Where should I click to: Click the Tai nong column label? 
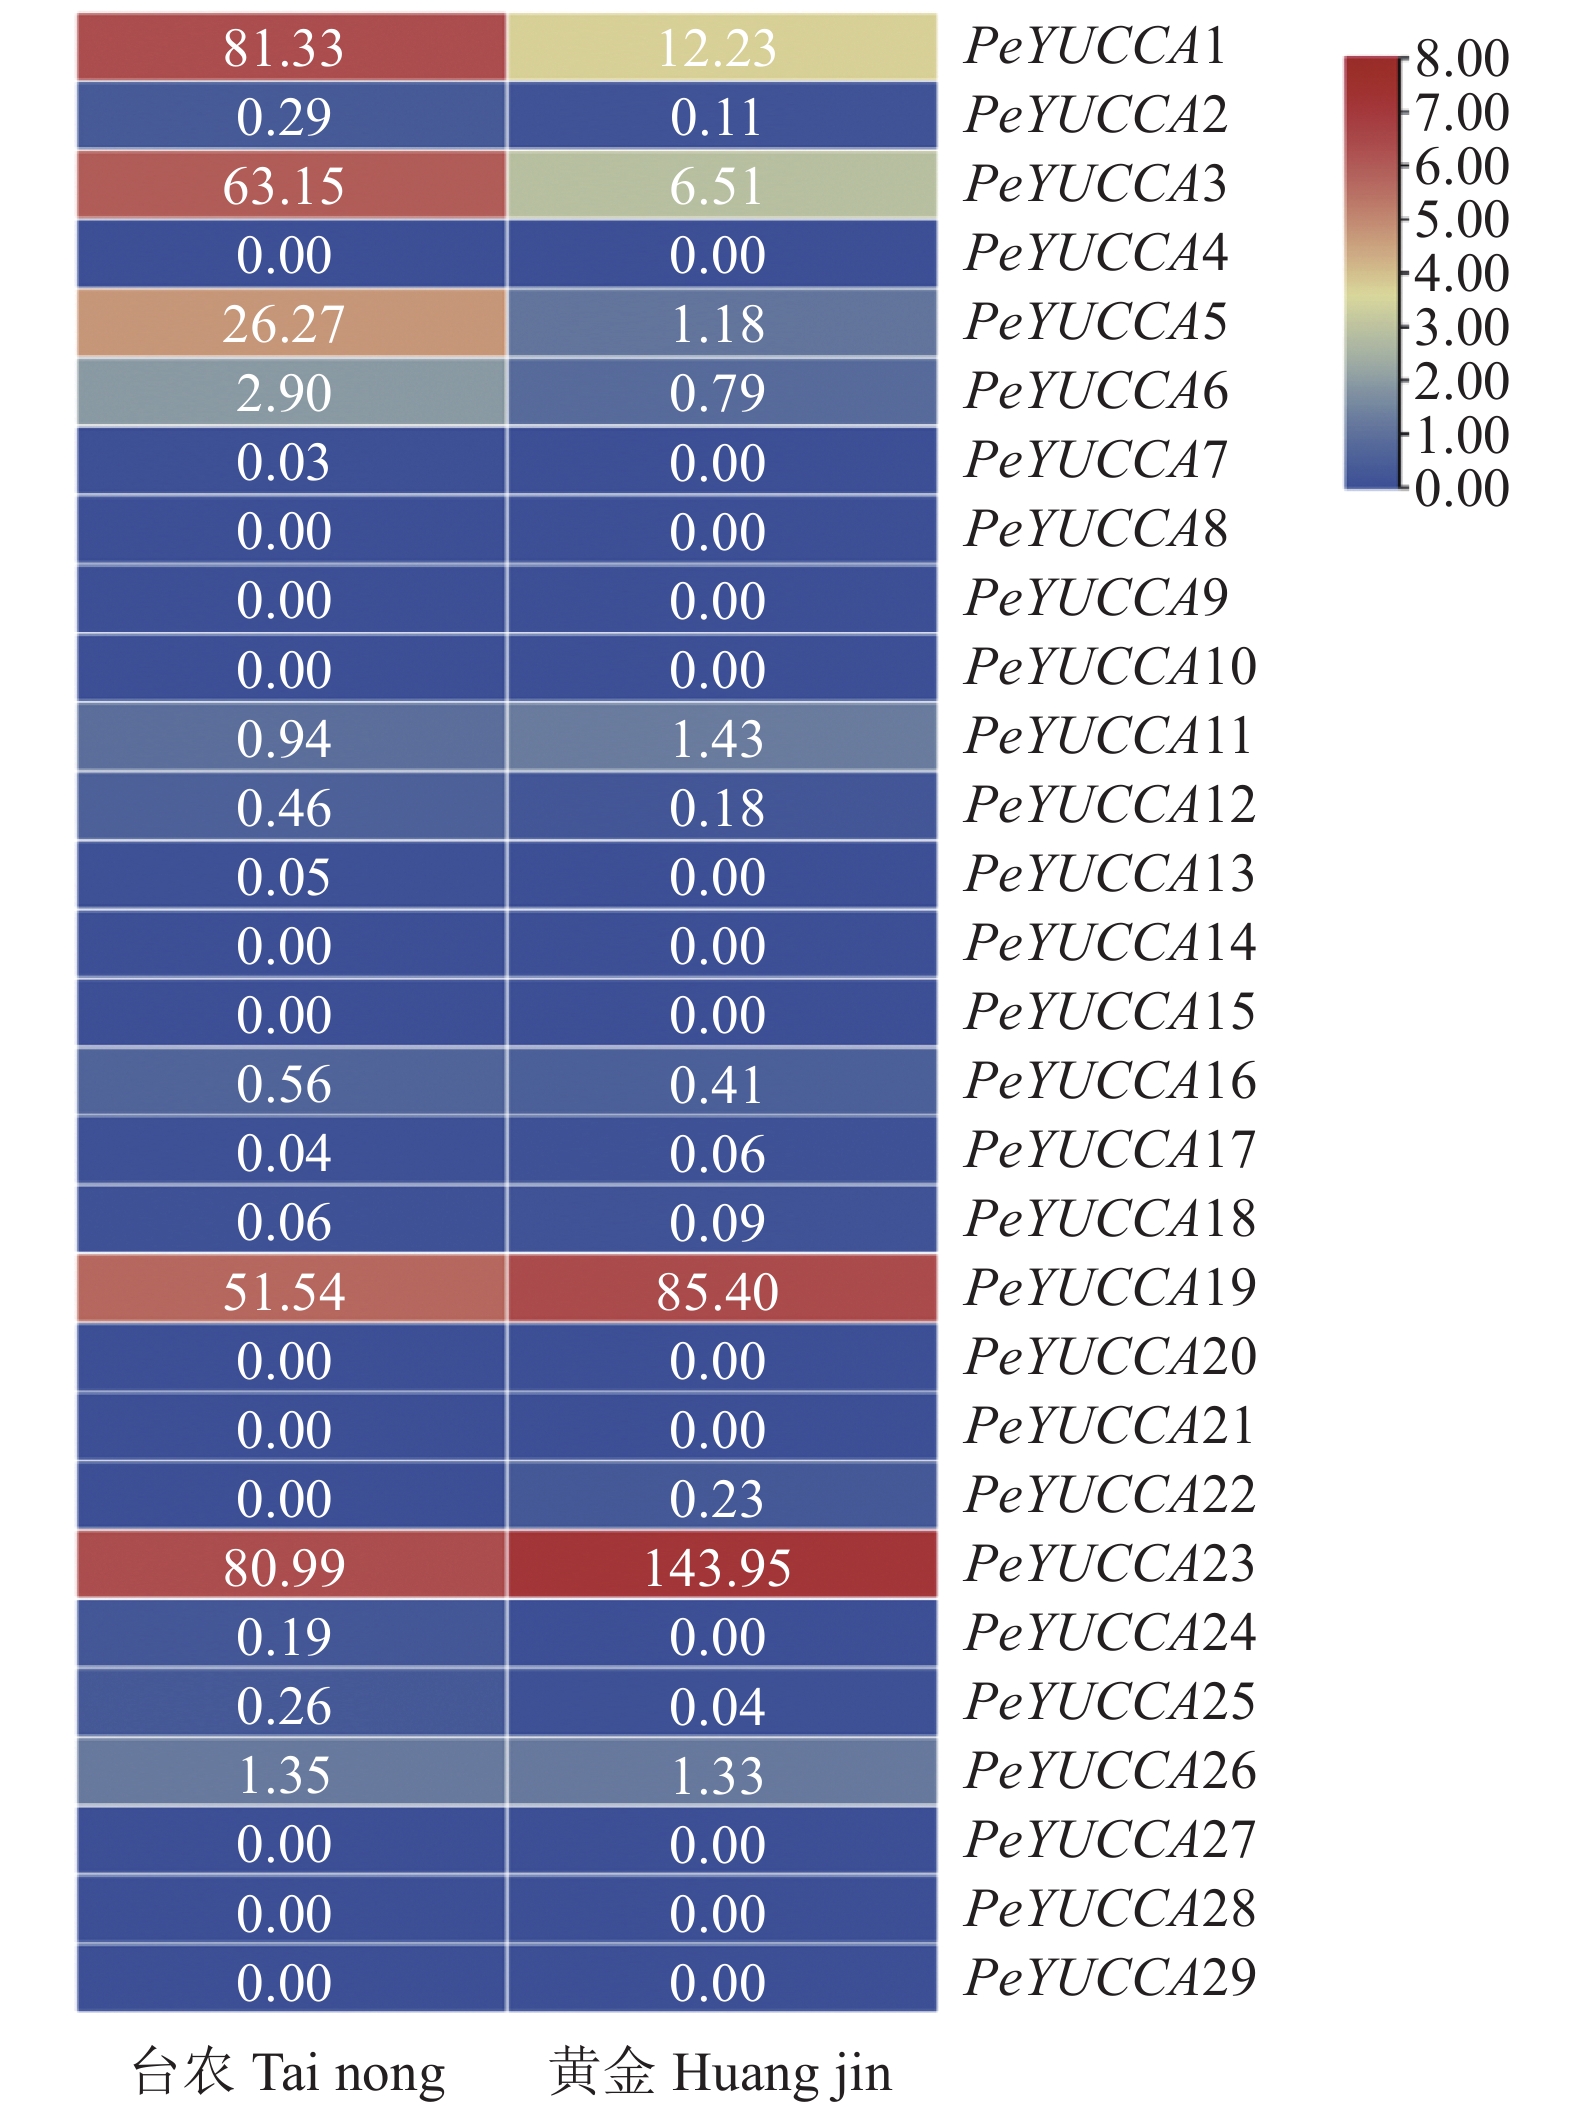click(x=289, y=2070)
